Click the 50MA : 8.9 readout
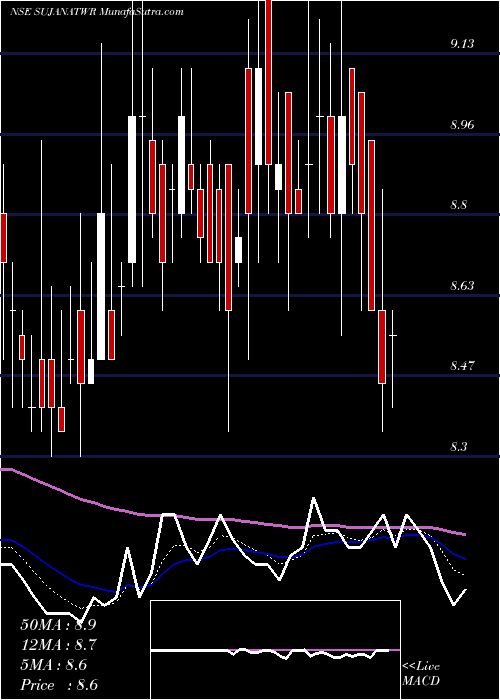The height and width of the screenshot is (700, 500). pos(58,625)
